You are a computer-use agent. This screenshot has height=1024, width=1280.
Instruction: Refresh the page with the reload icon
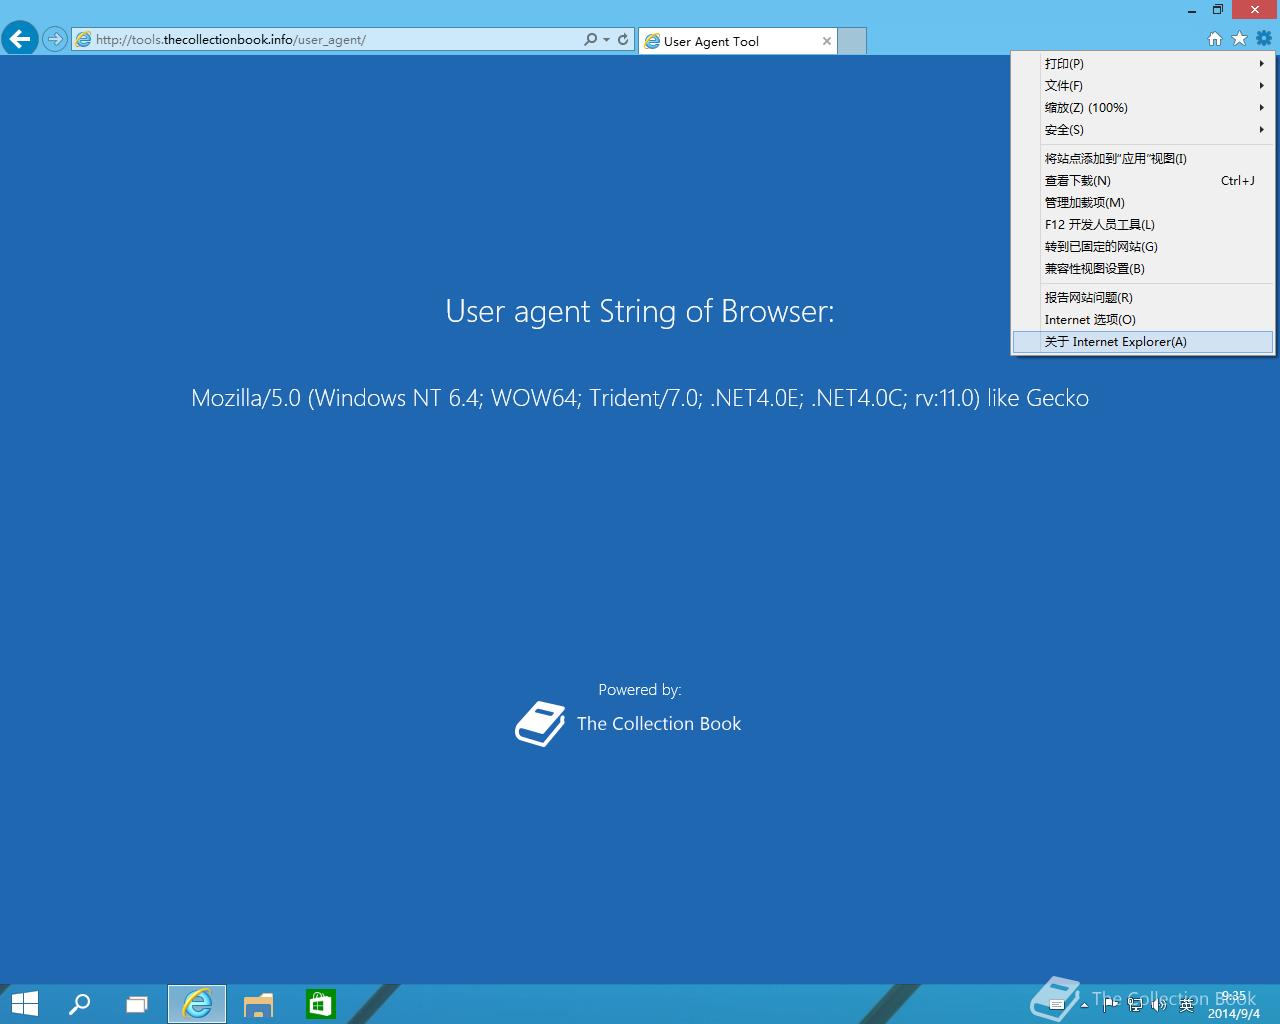tap(623, 39)
